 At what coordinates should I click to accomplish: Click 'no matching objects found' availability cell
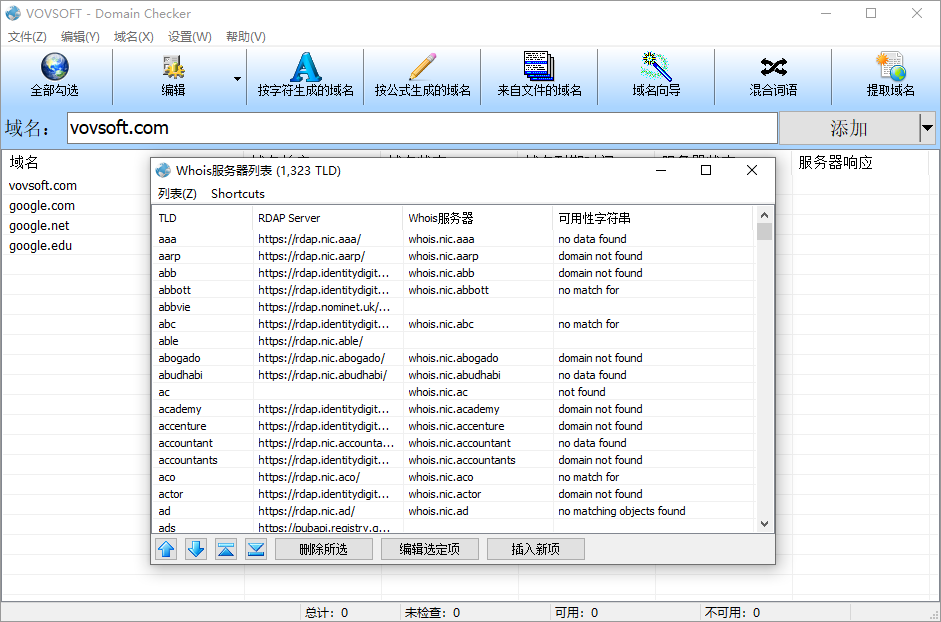(x=622, y=511)
